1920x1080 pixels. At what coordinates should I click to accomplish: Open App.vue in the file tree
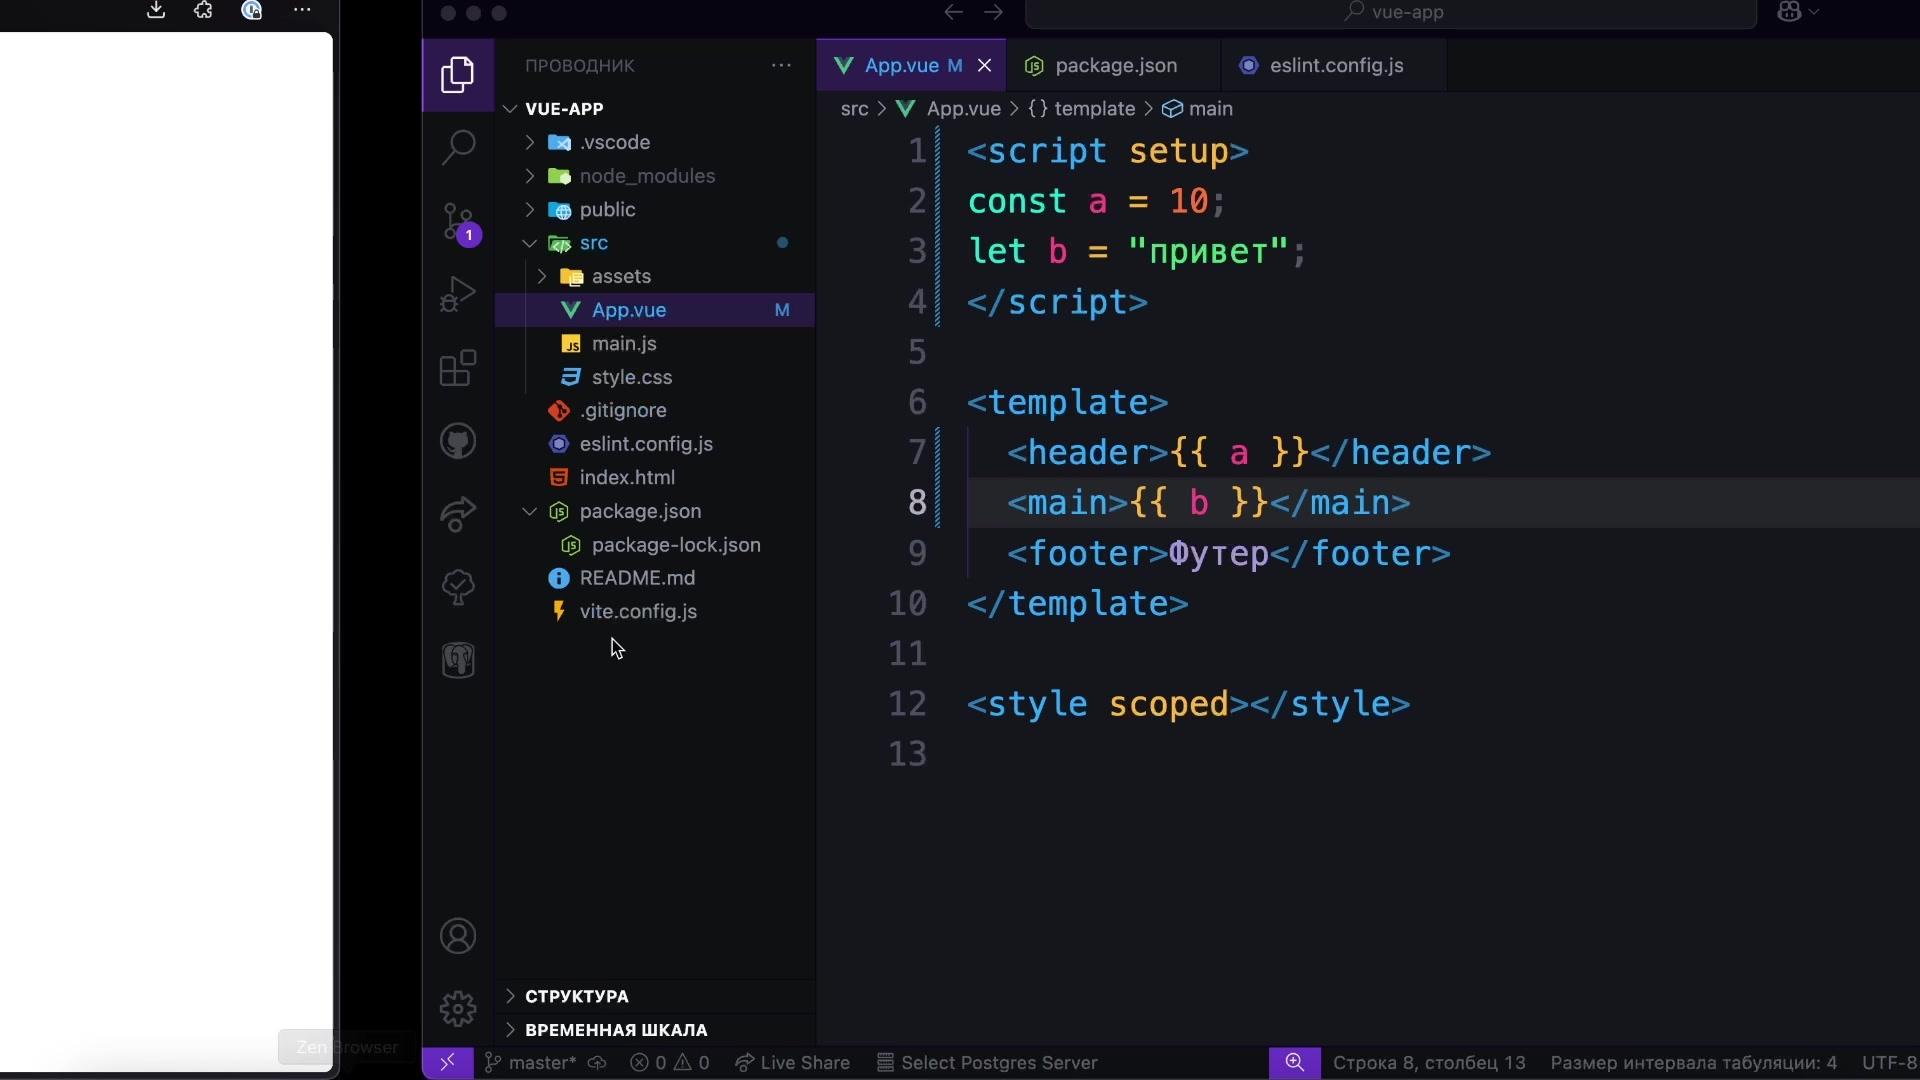point(655,310)
